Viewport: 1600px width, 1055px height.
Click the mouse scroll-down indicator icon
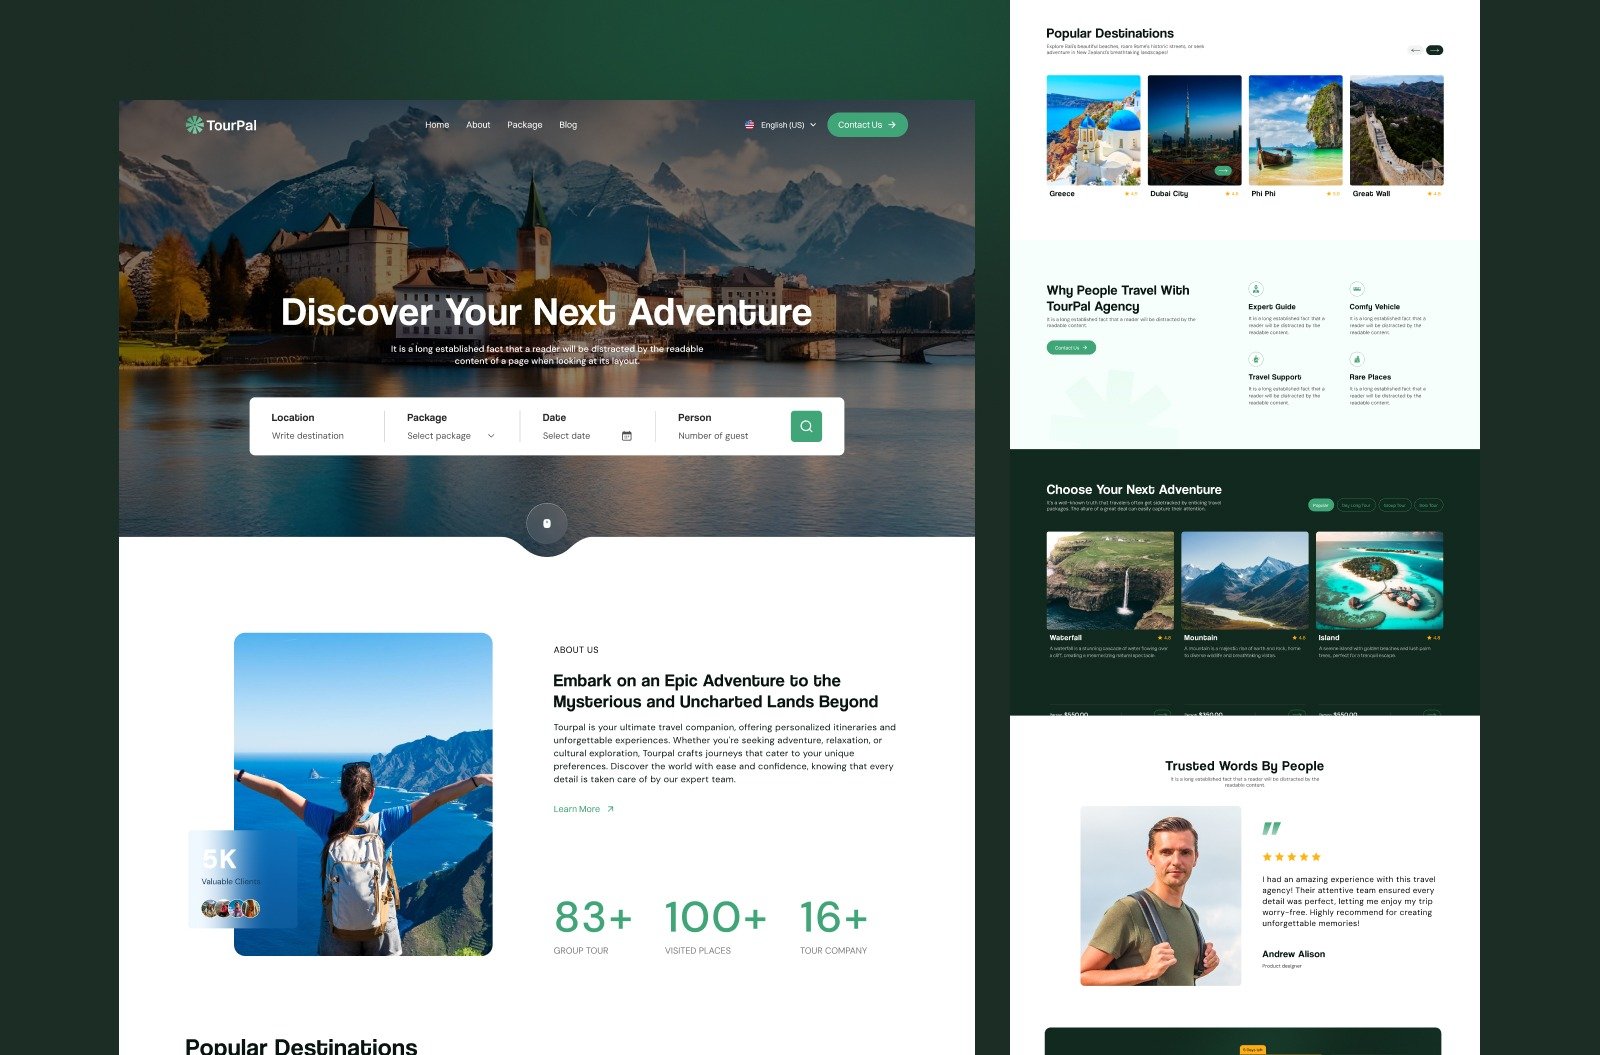[x=547, y=523]
